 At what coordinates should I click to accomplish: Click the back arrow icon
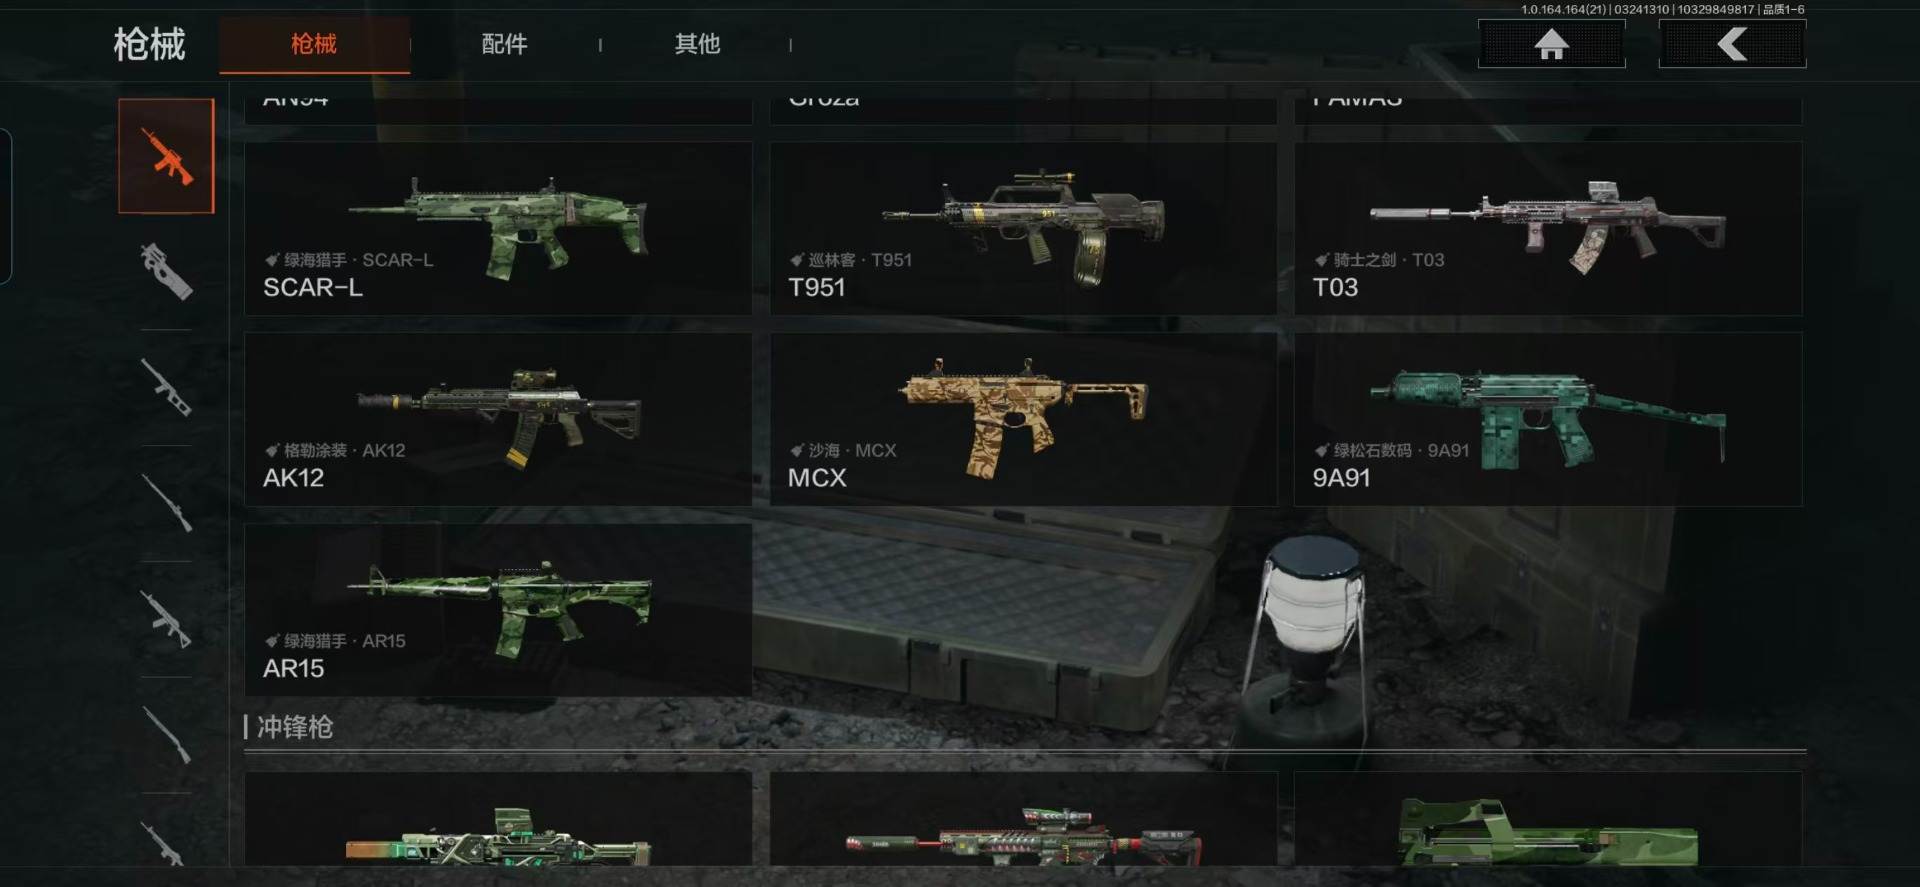pyautogui.click(x=1732, y=44)
